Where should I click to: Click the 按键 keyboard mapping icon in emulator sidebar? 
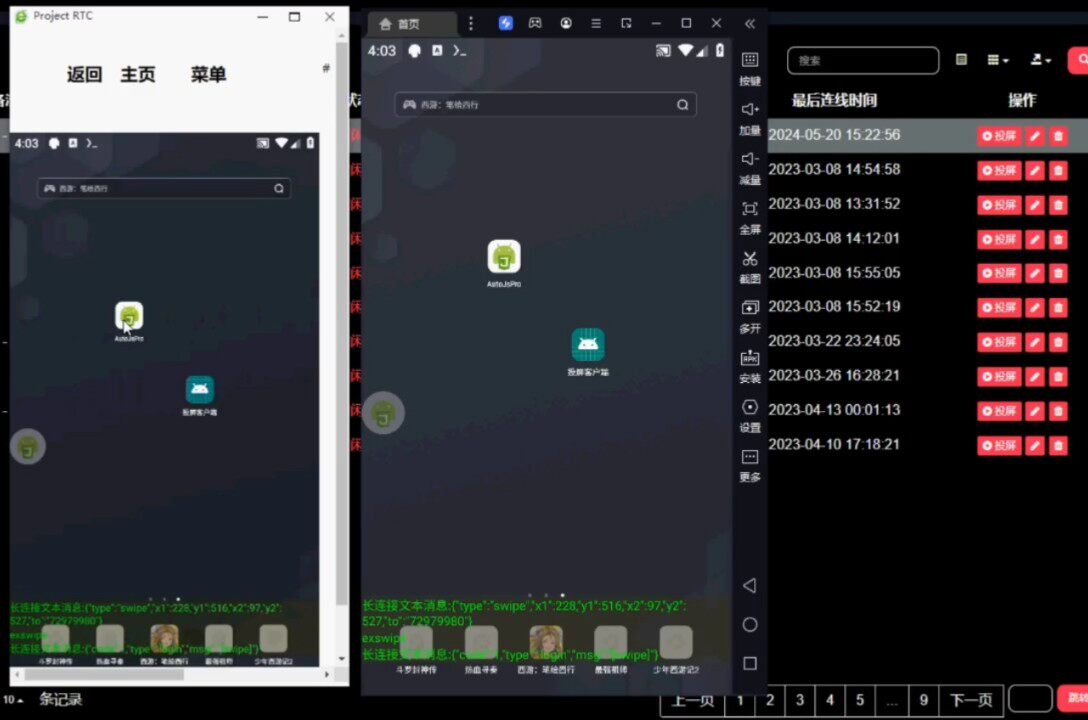[749, 60]
